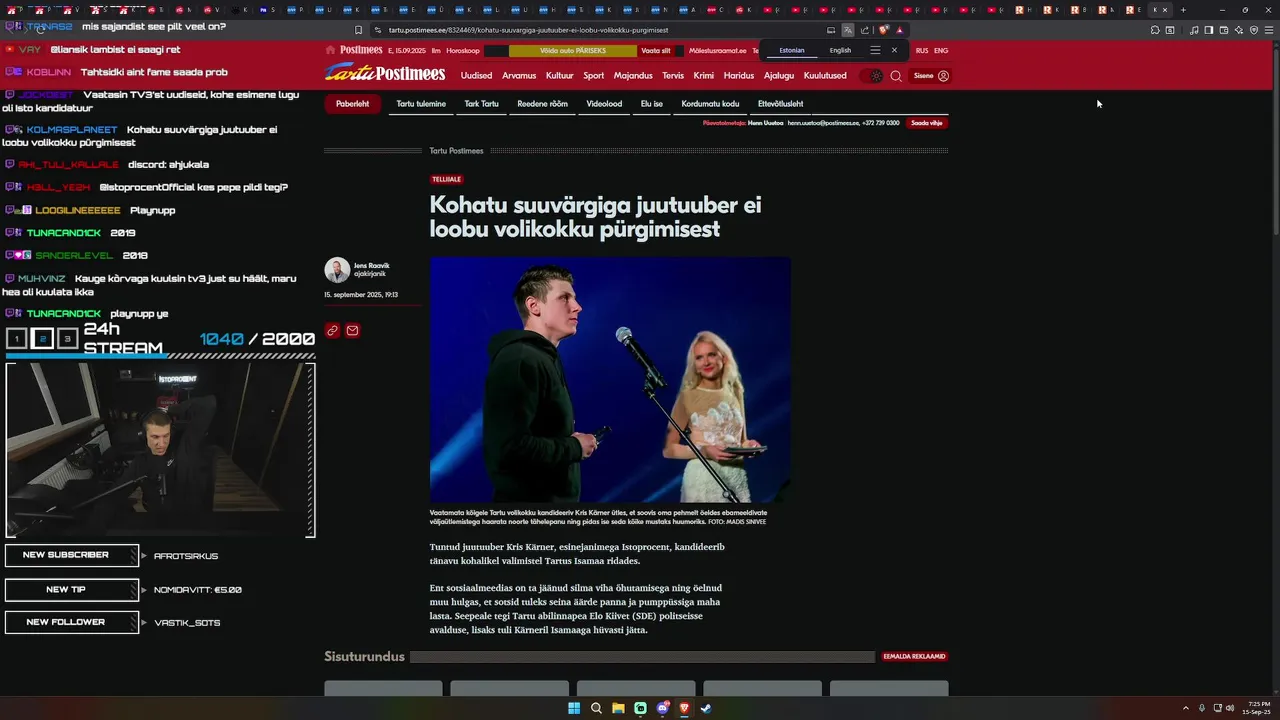Screen dimensions: 1280x720
Task: Open the Brave main hamburger menu
Action: (1269, 30)
